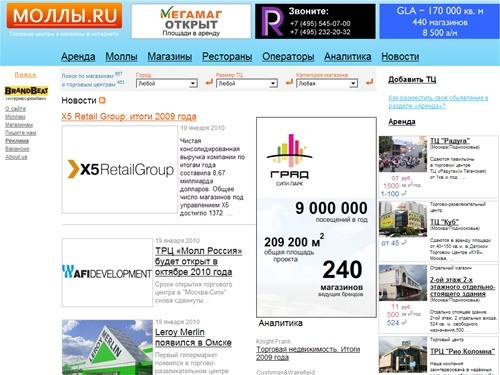This screenshot has width=500, height=375.
Task: Open the X5 Retail Group logo image
Action: coord(120,169)
